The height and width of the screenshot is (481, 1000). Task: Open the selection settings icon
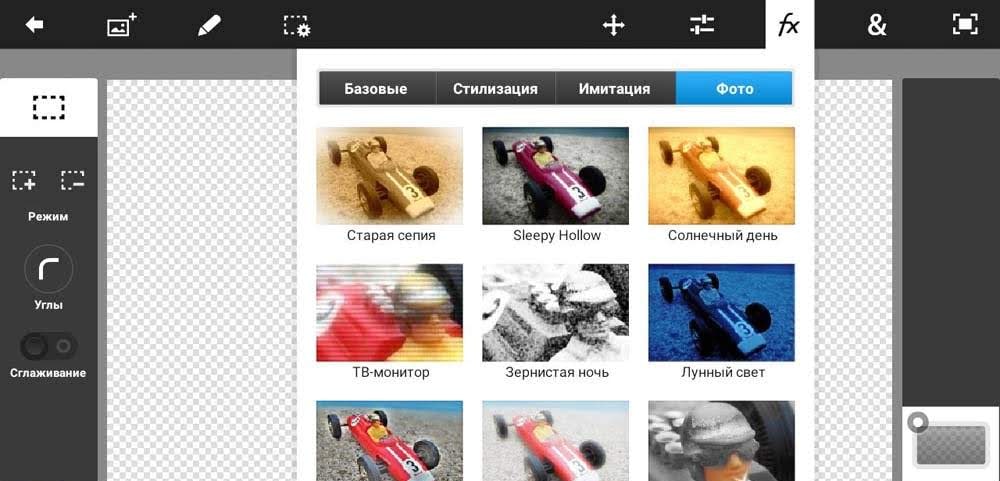pyautogui.click(x=297, y=26)
